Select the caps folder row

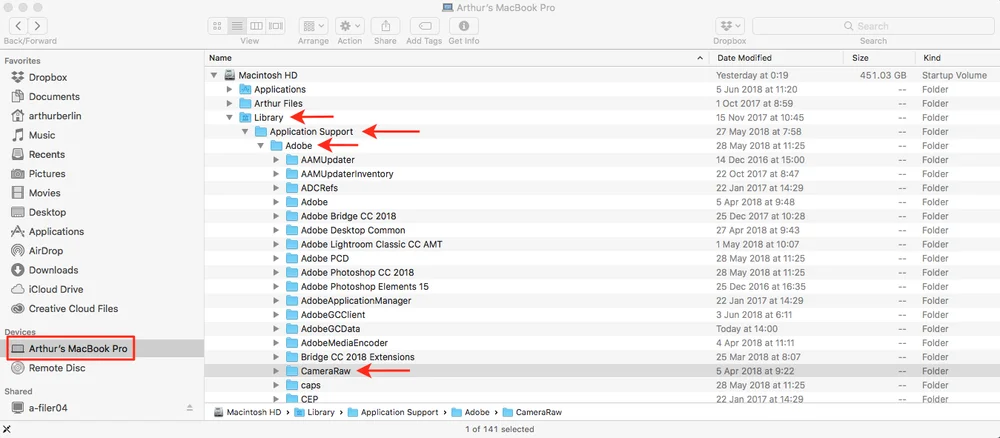coord(601,385)
